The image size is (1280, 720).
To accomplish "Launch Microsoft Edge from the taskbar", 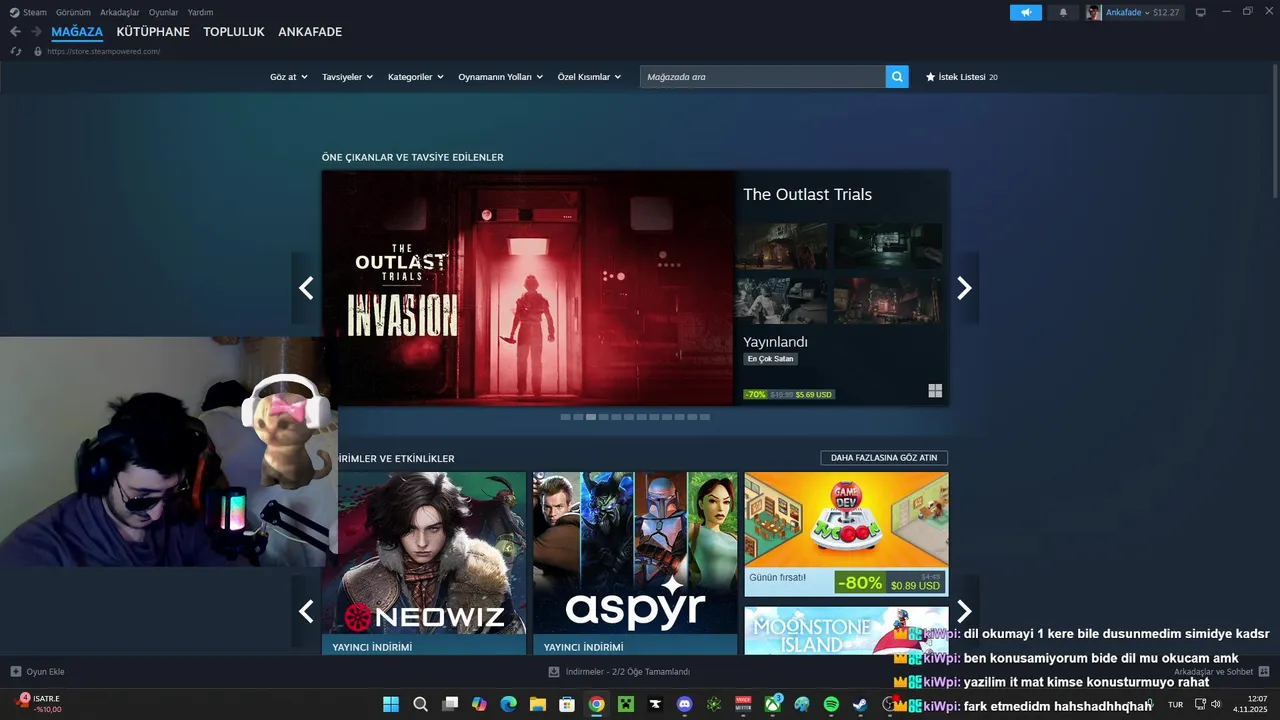I will coord(508,704).
